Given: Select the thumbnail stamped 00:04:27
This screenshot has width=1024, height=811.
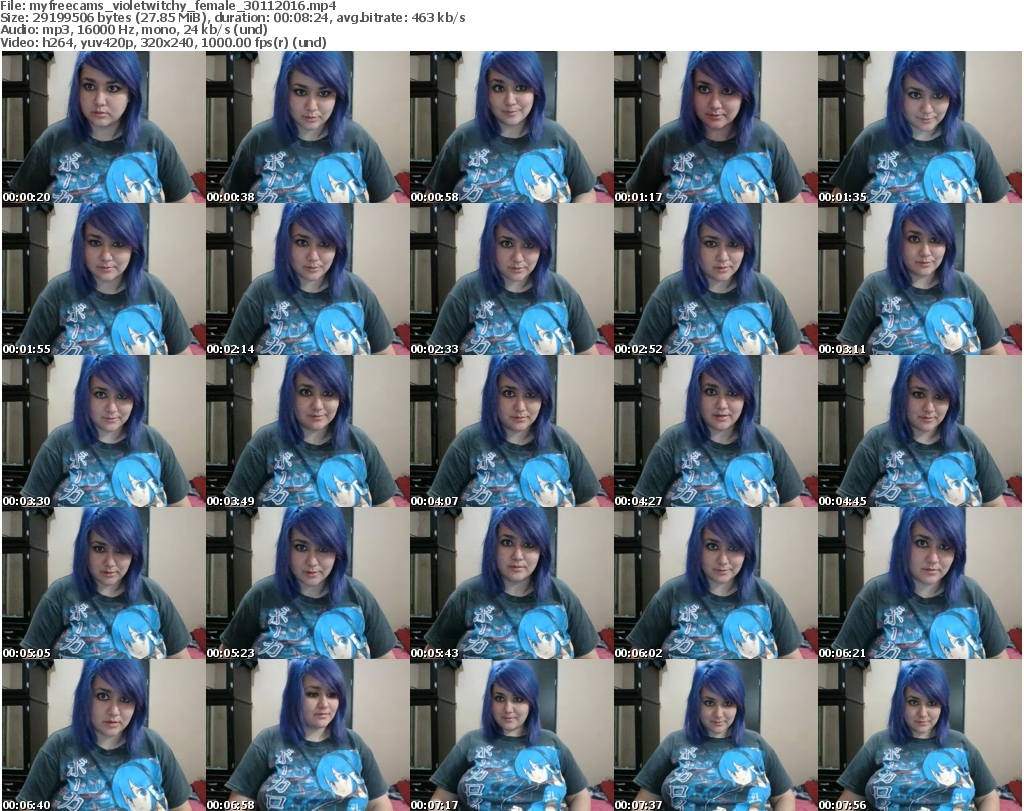Looking at the screenshot, I should 715,432.
